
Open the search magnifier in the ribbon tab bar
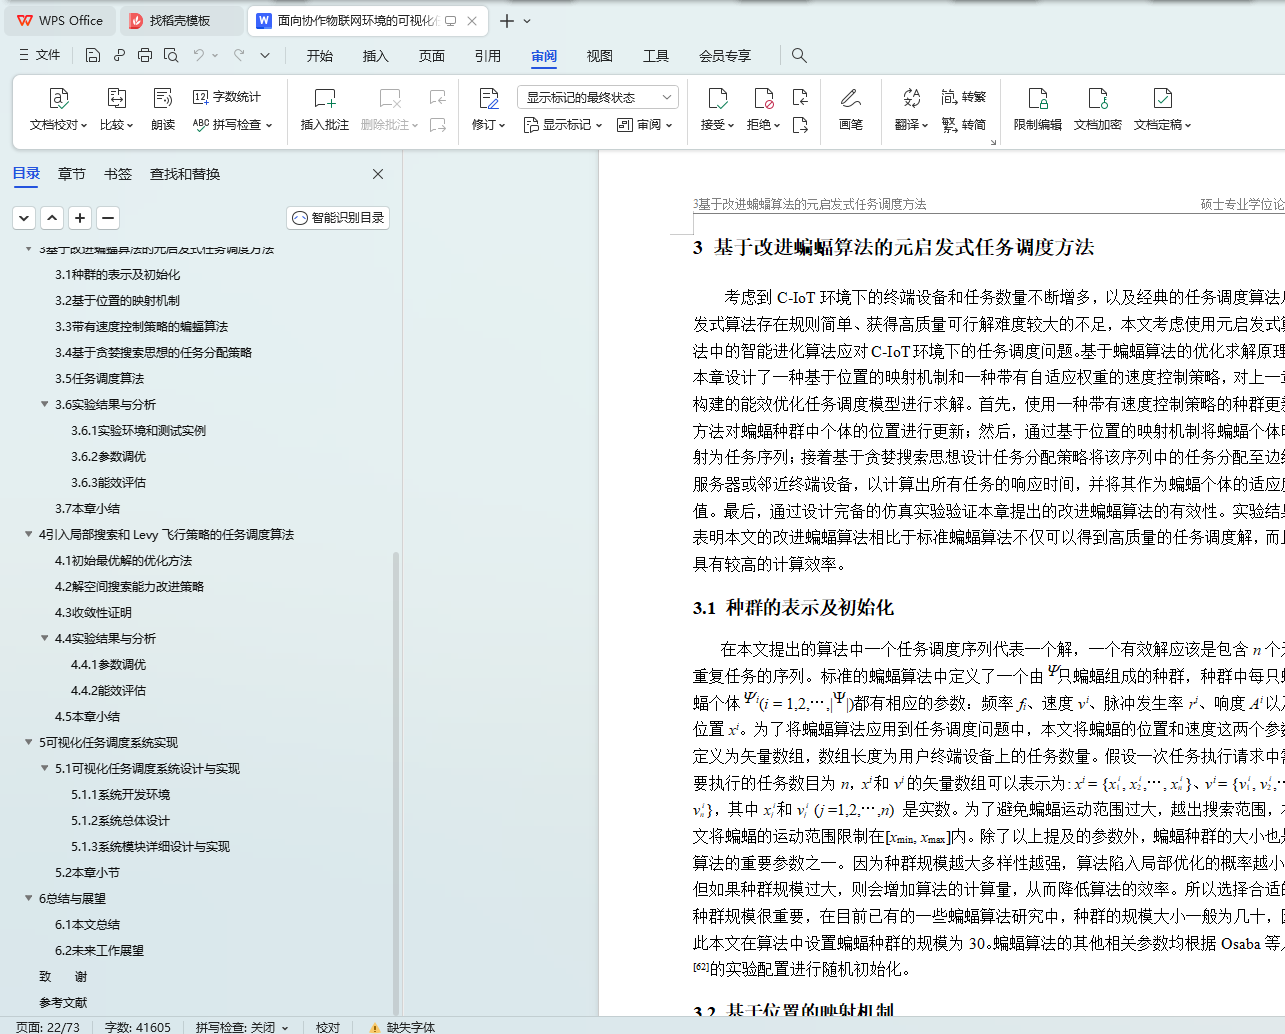799,55
